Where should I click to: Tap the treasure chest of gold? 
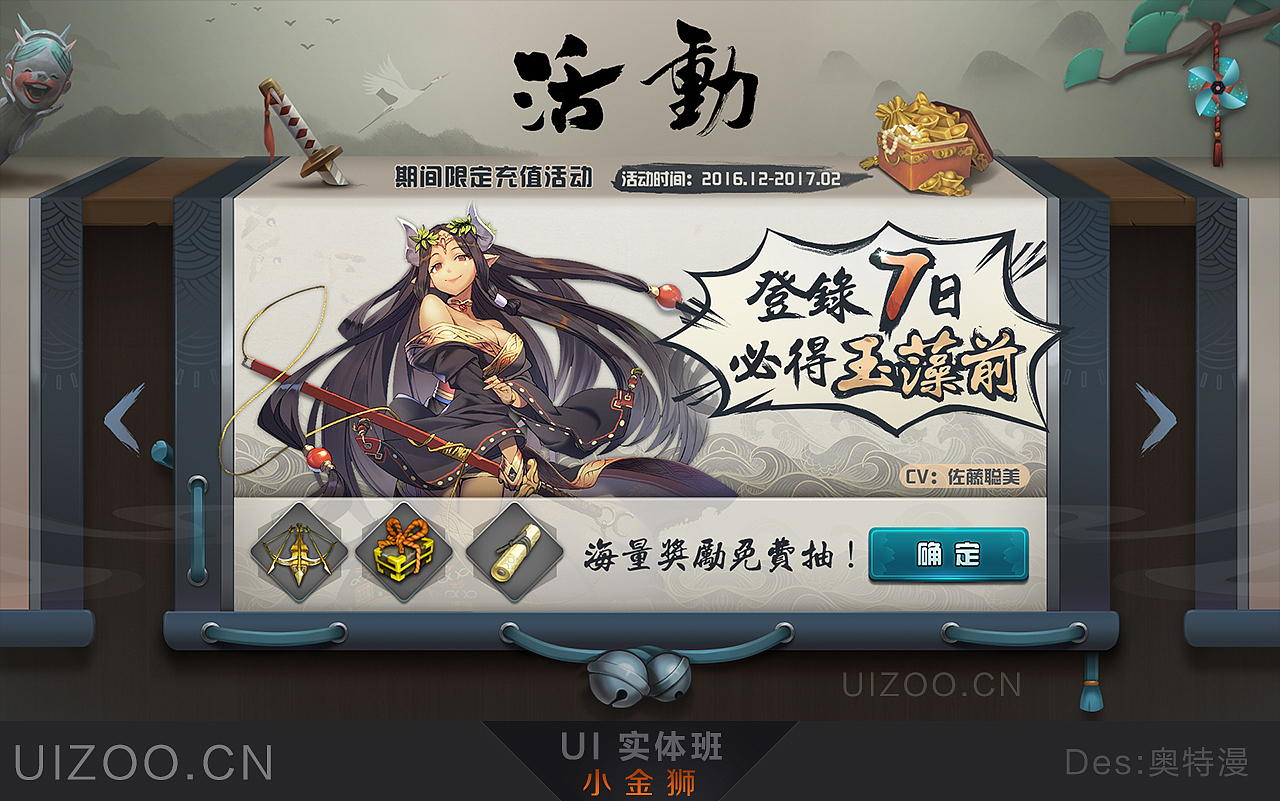926,143
